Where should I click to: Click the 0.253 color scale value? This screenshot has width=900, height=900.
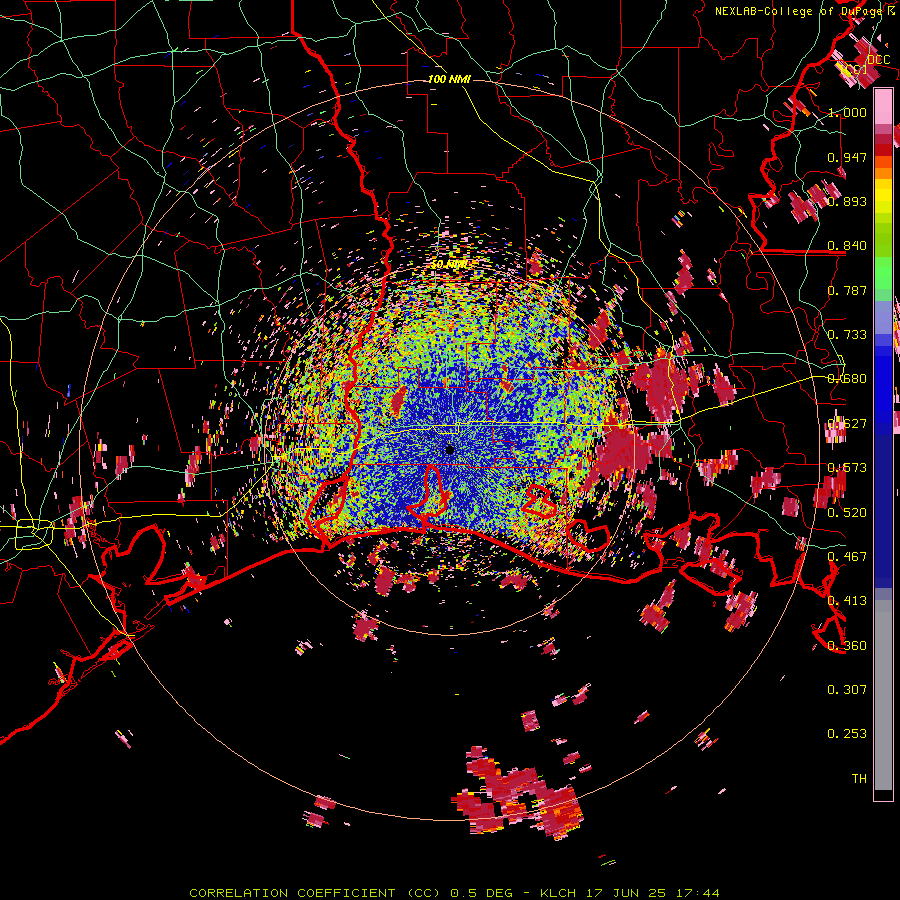point(847,734)
